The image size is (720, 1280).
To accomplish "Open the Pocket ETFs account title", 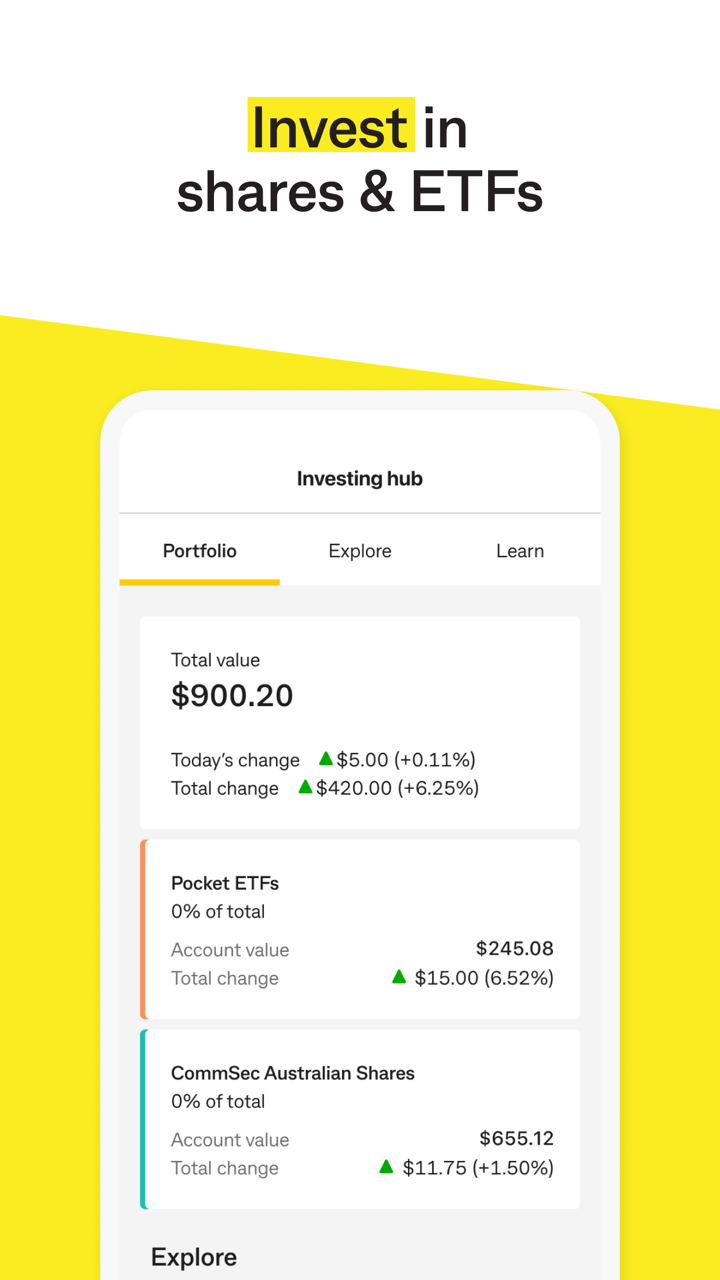I will tap(225, 883).
